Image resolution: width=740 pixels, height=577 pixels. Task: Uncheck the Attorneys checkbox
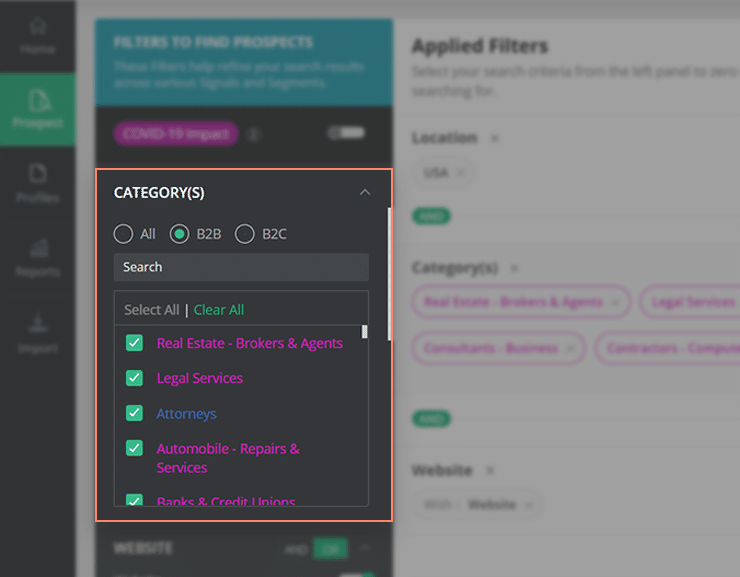click(x=134, y=413)
